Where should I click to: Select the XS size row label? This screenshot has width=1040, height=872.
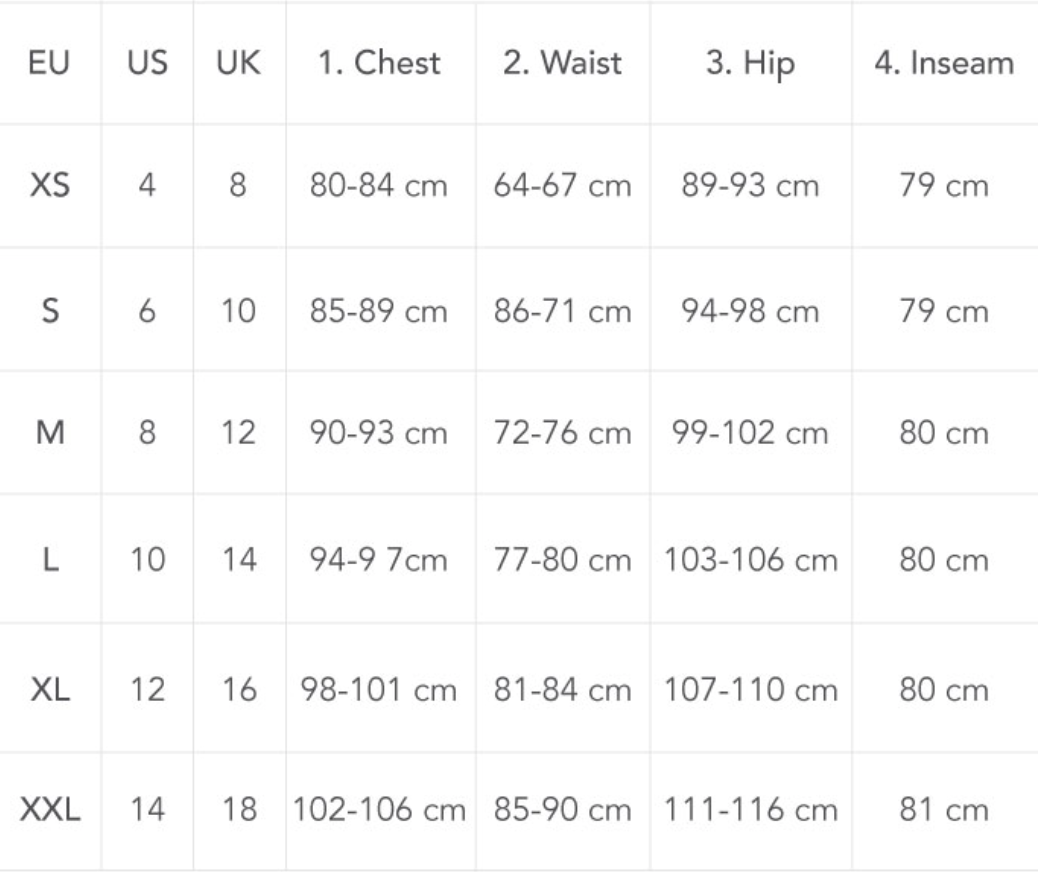[x=49, y=187]
